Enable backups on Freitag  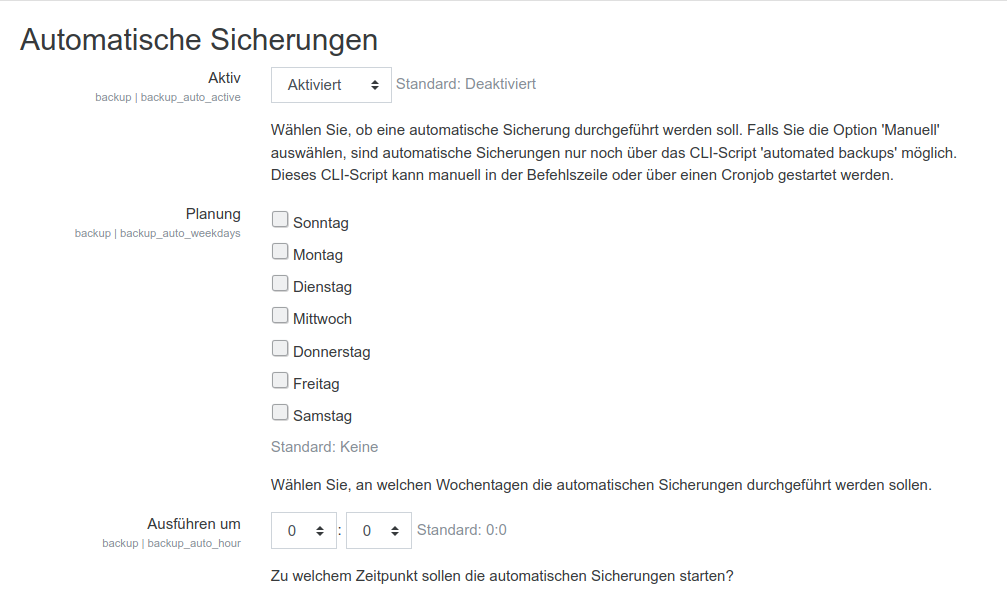(x=280, y=381)
